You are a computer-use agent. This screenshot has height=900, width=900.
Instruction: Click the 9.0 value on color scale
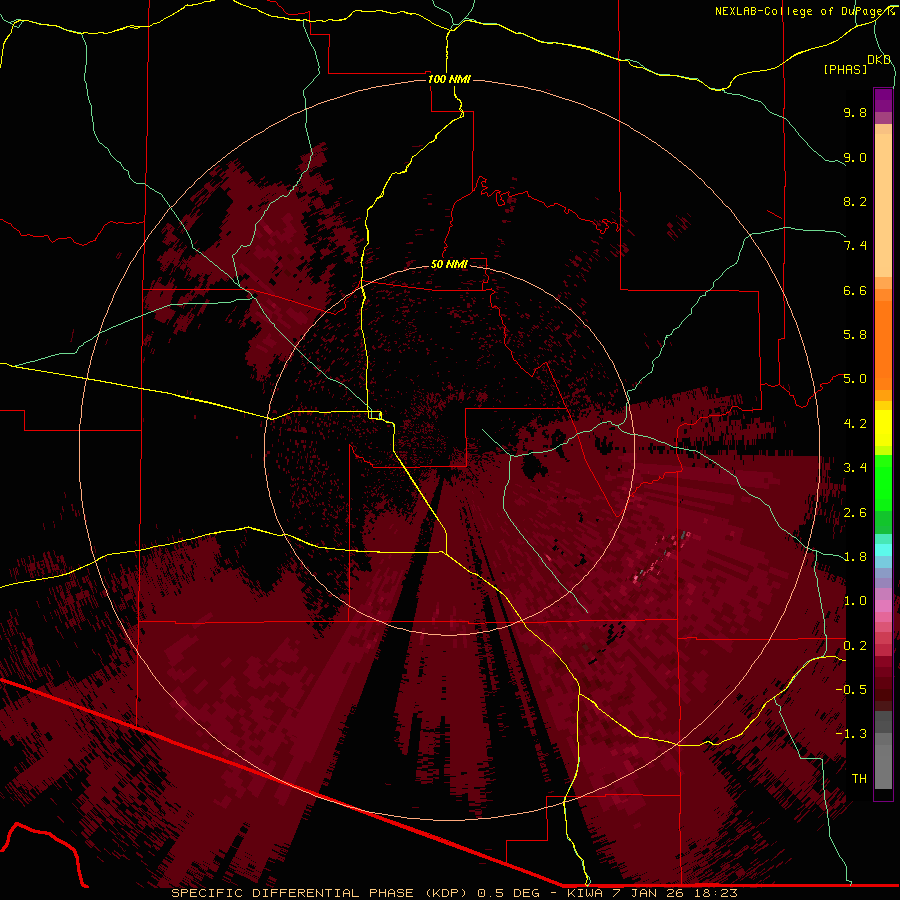click(x=855, y=157)
